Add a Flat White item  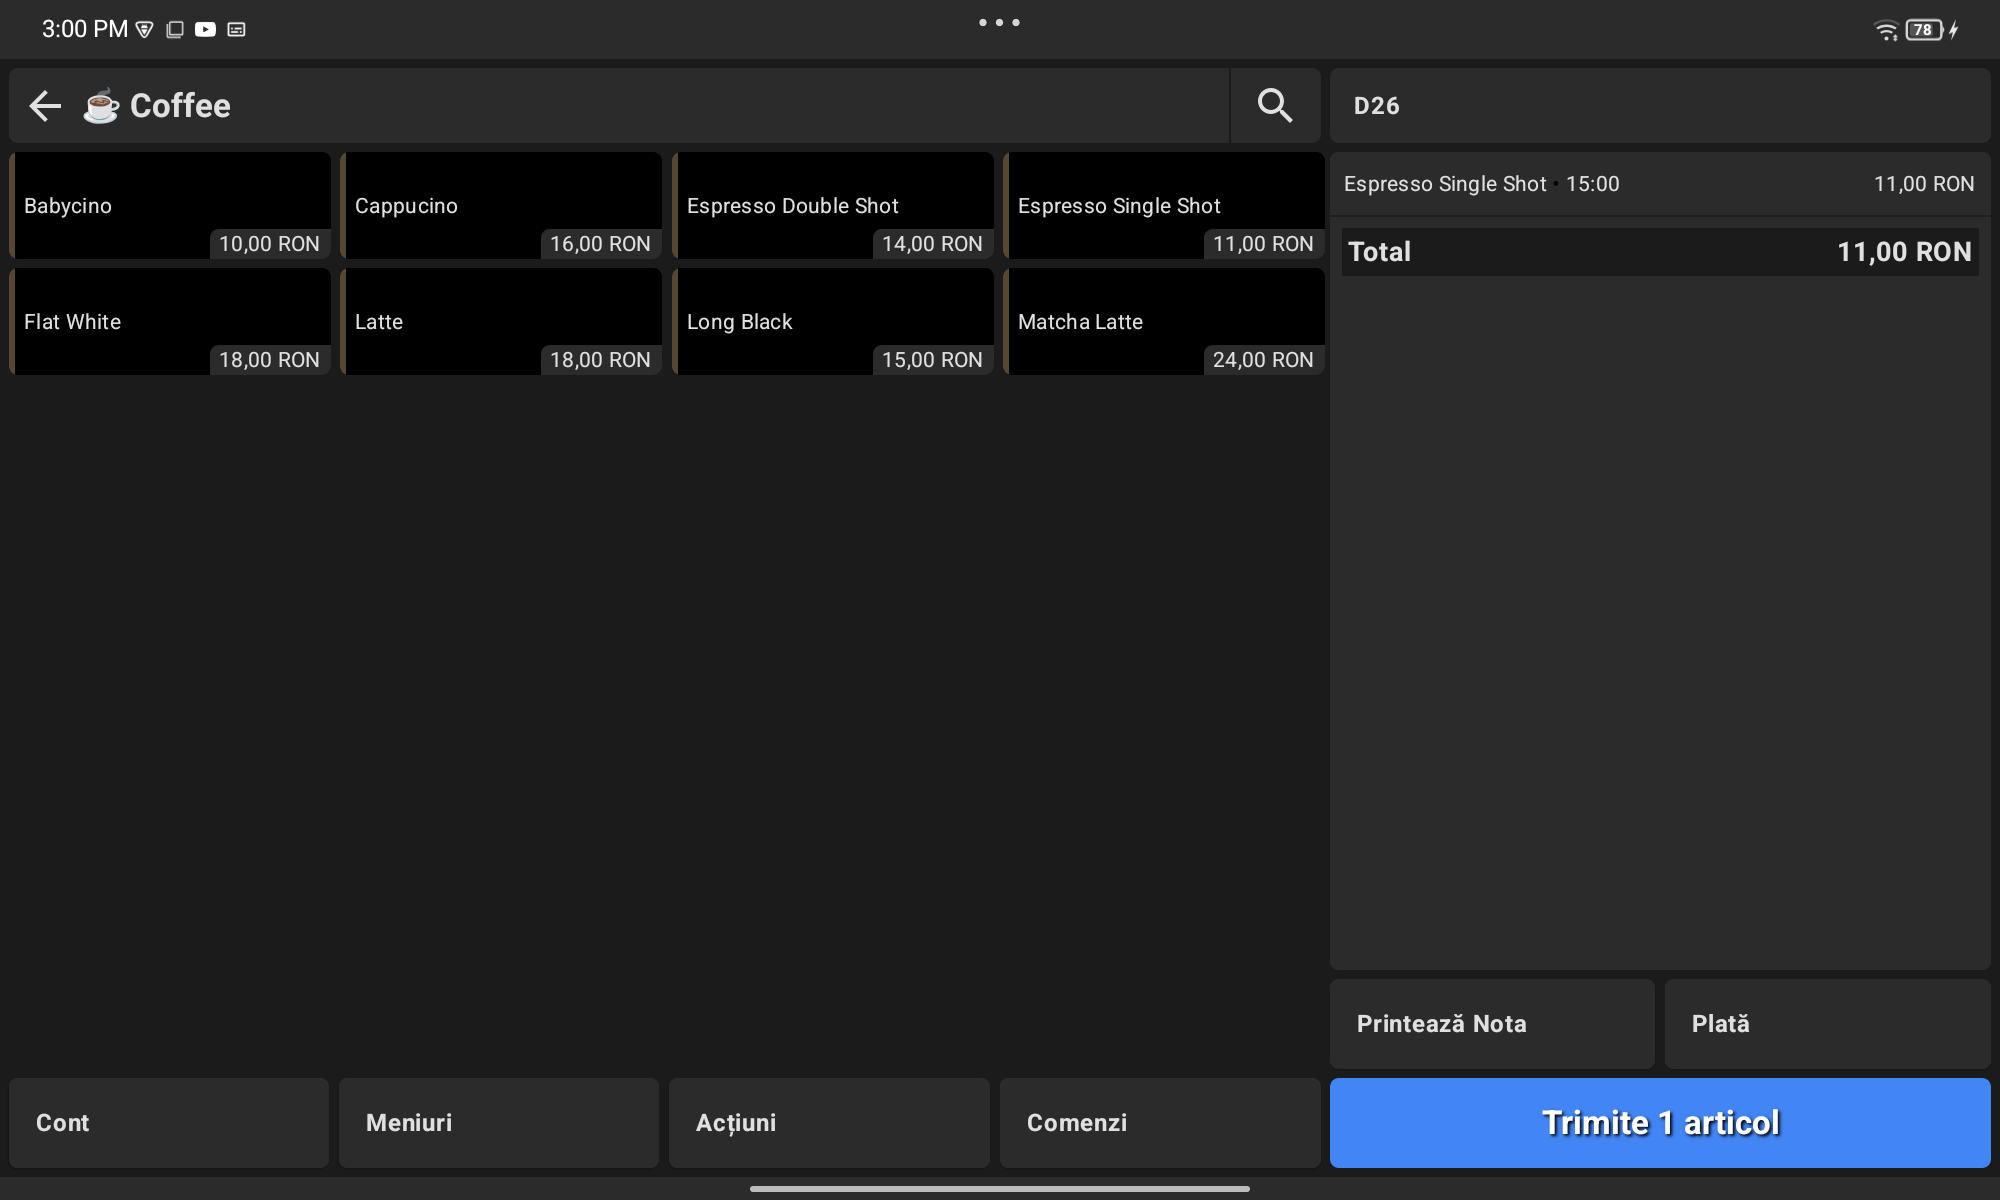(170, 322)
